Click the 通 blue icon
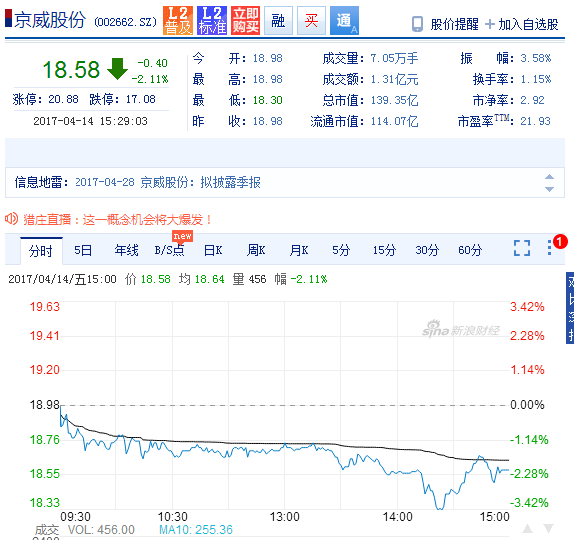 pos(344,21)
